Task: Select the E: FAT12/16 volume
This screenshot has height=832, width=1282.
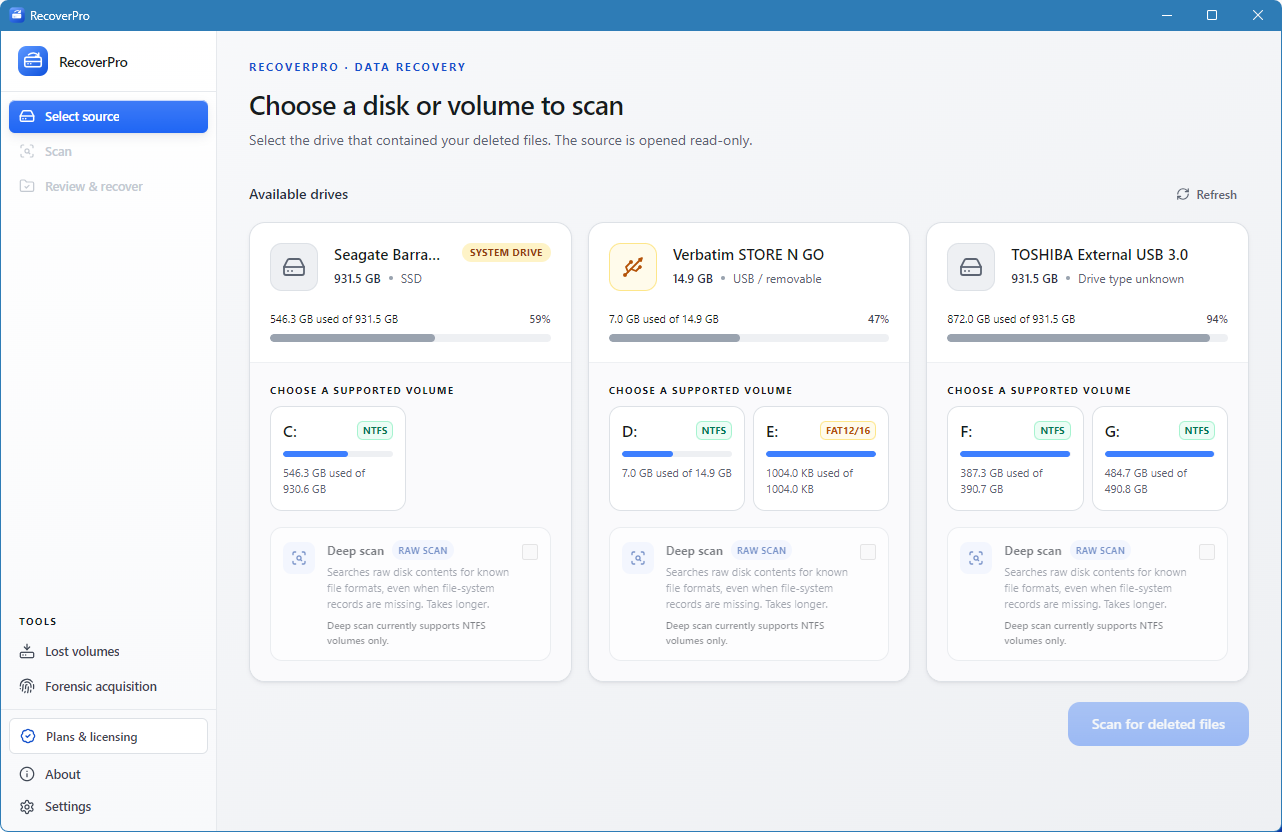Action: pyautogui.click(x=821, y=459)
